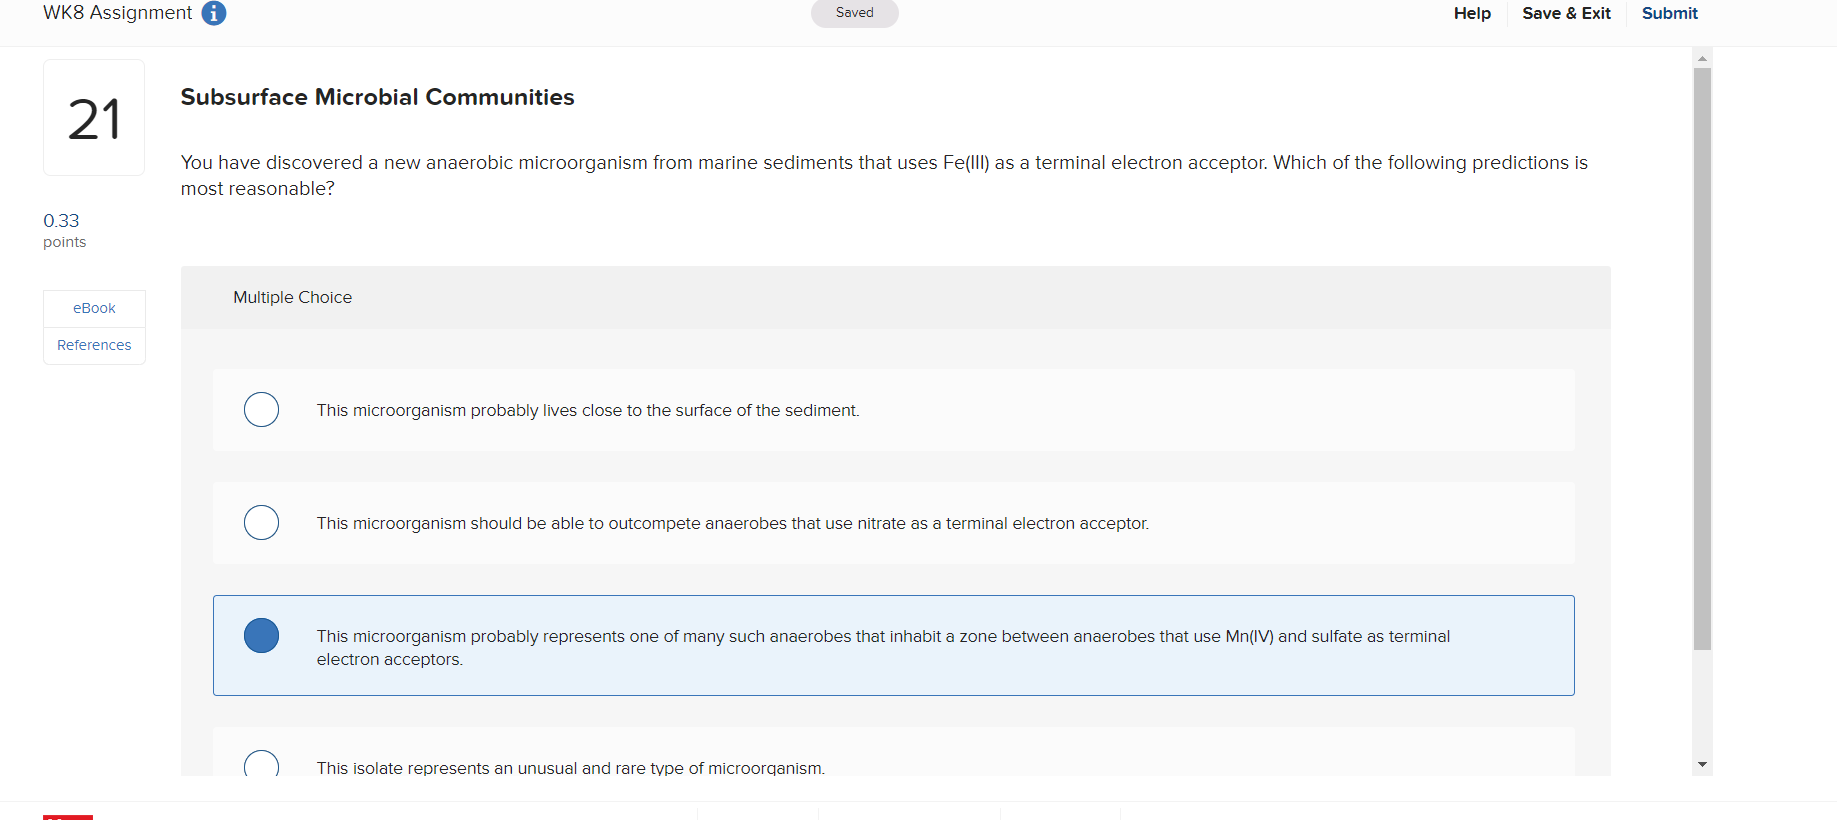
Task: Click the red app icon in the bottom-left corner
Action: tap(69, 814)
